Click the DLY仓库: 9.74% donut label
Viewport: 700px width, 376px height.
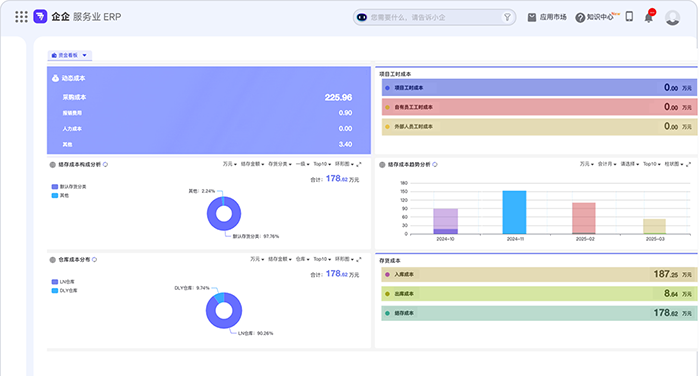[x=192, y=288]
